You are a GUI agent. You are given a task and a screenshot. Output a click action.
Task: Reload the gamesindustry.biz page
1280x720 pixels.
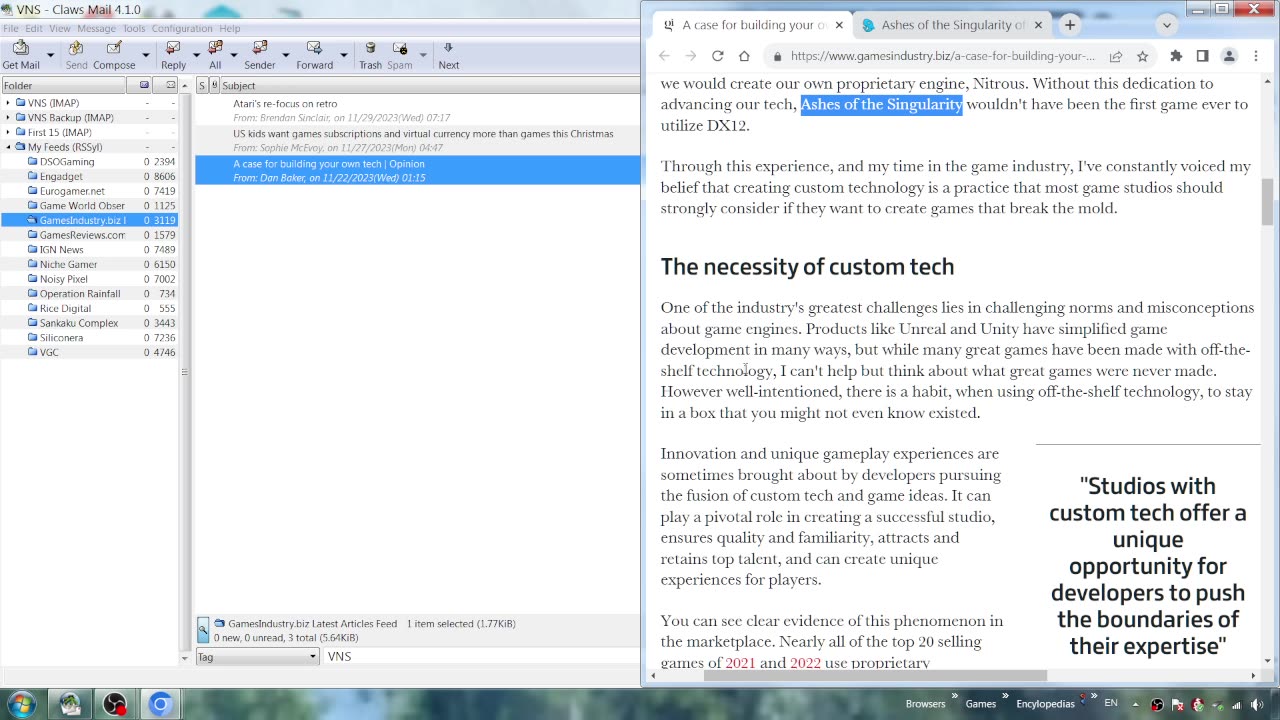pos(717,56)
